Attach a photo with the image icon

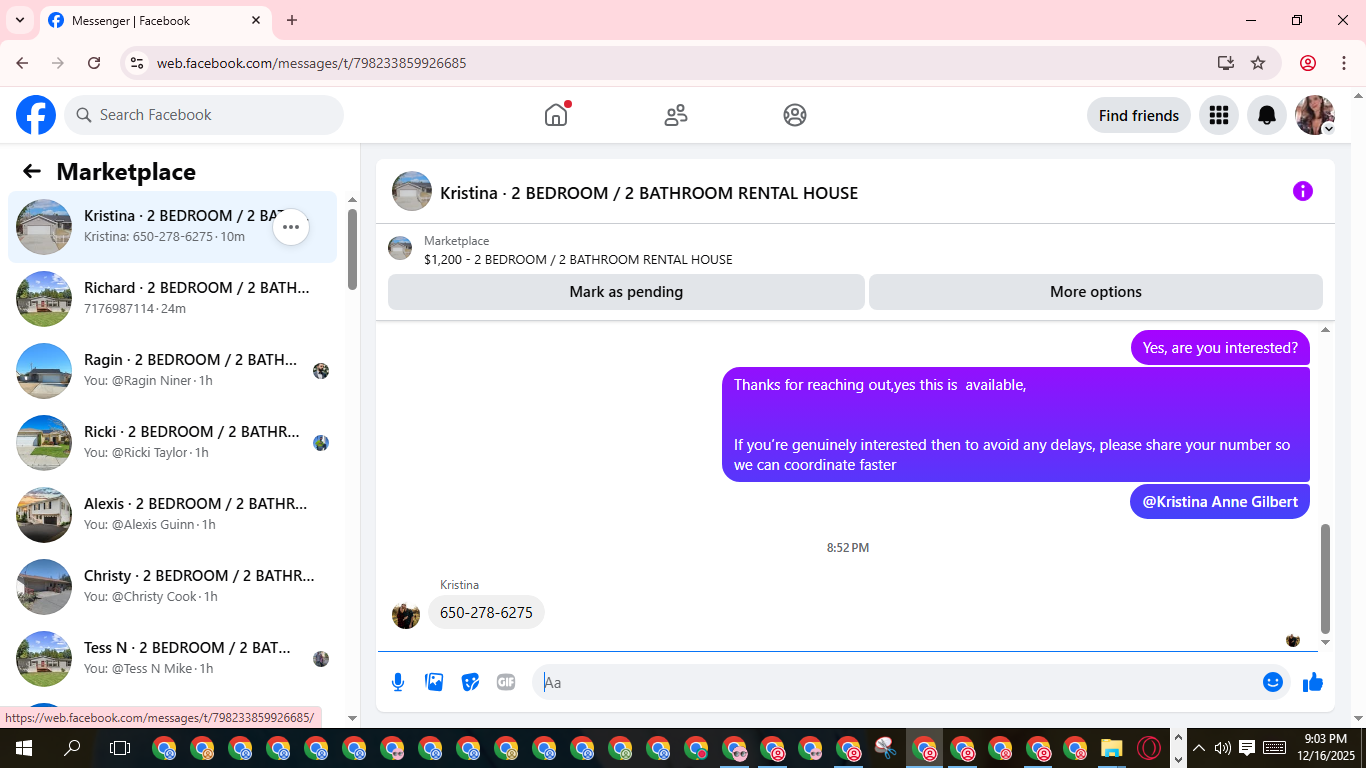(x=434, y=682)
